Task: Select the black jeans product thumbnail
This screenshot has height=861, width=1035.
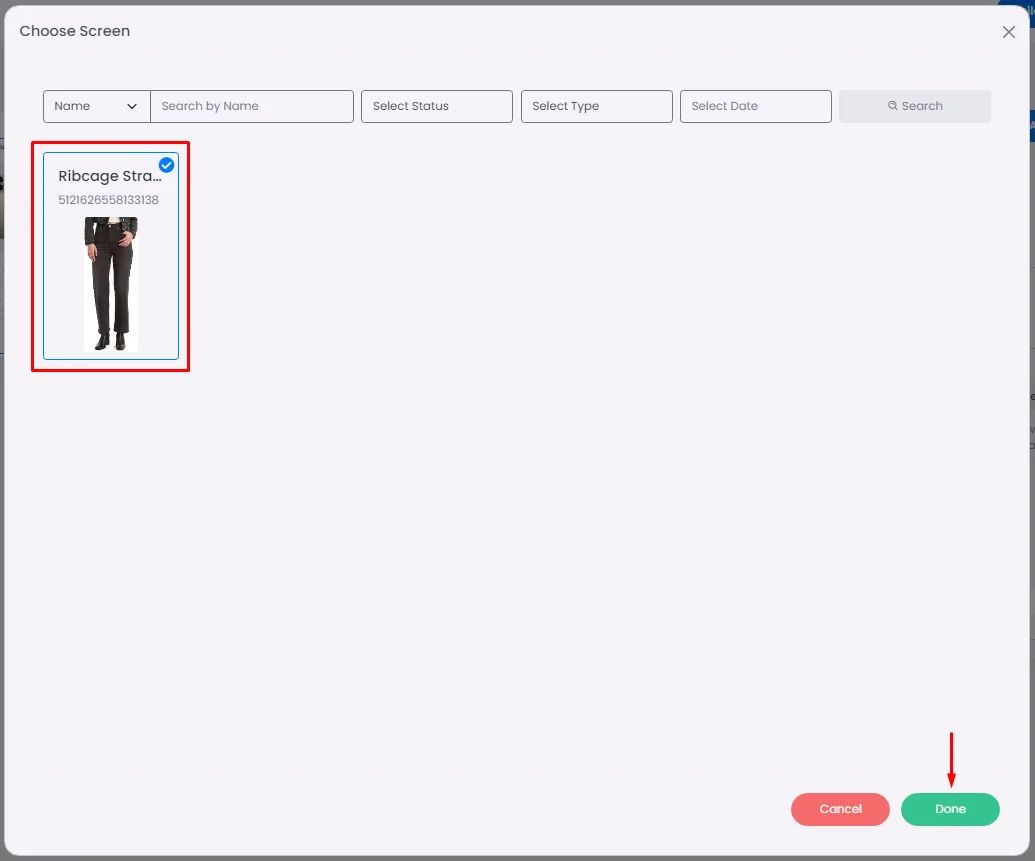Action: [x=111, y=284]
